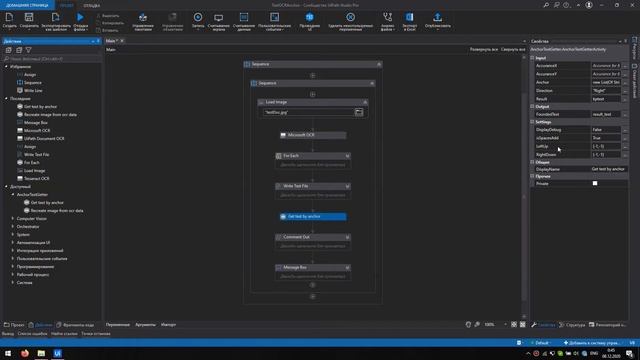Open the Outline tab at bottom right
This screenshot has width=640, height=360.
[x=572, y=325]
